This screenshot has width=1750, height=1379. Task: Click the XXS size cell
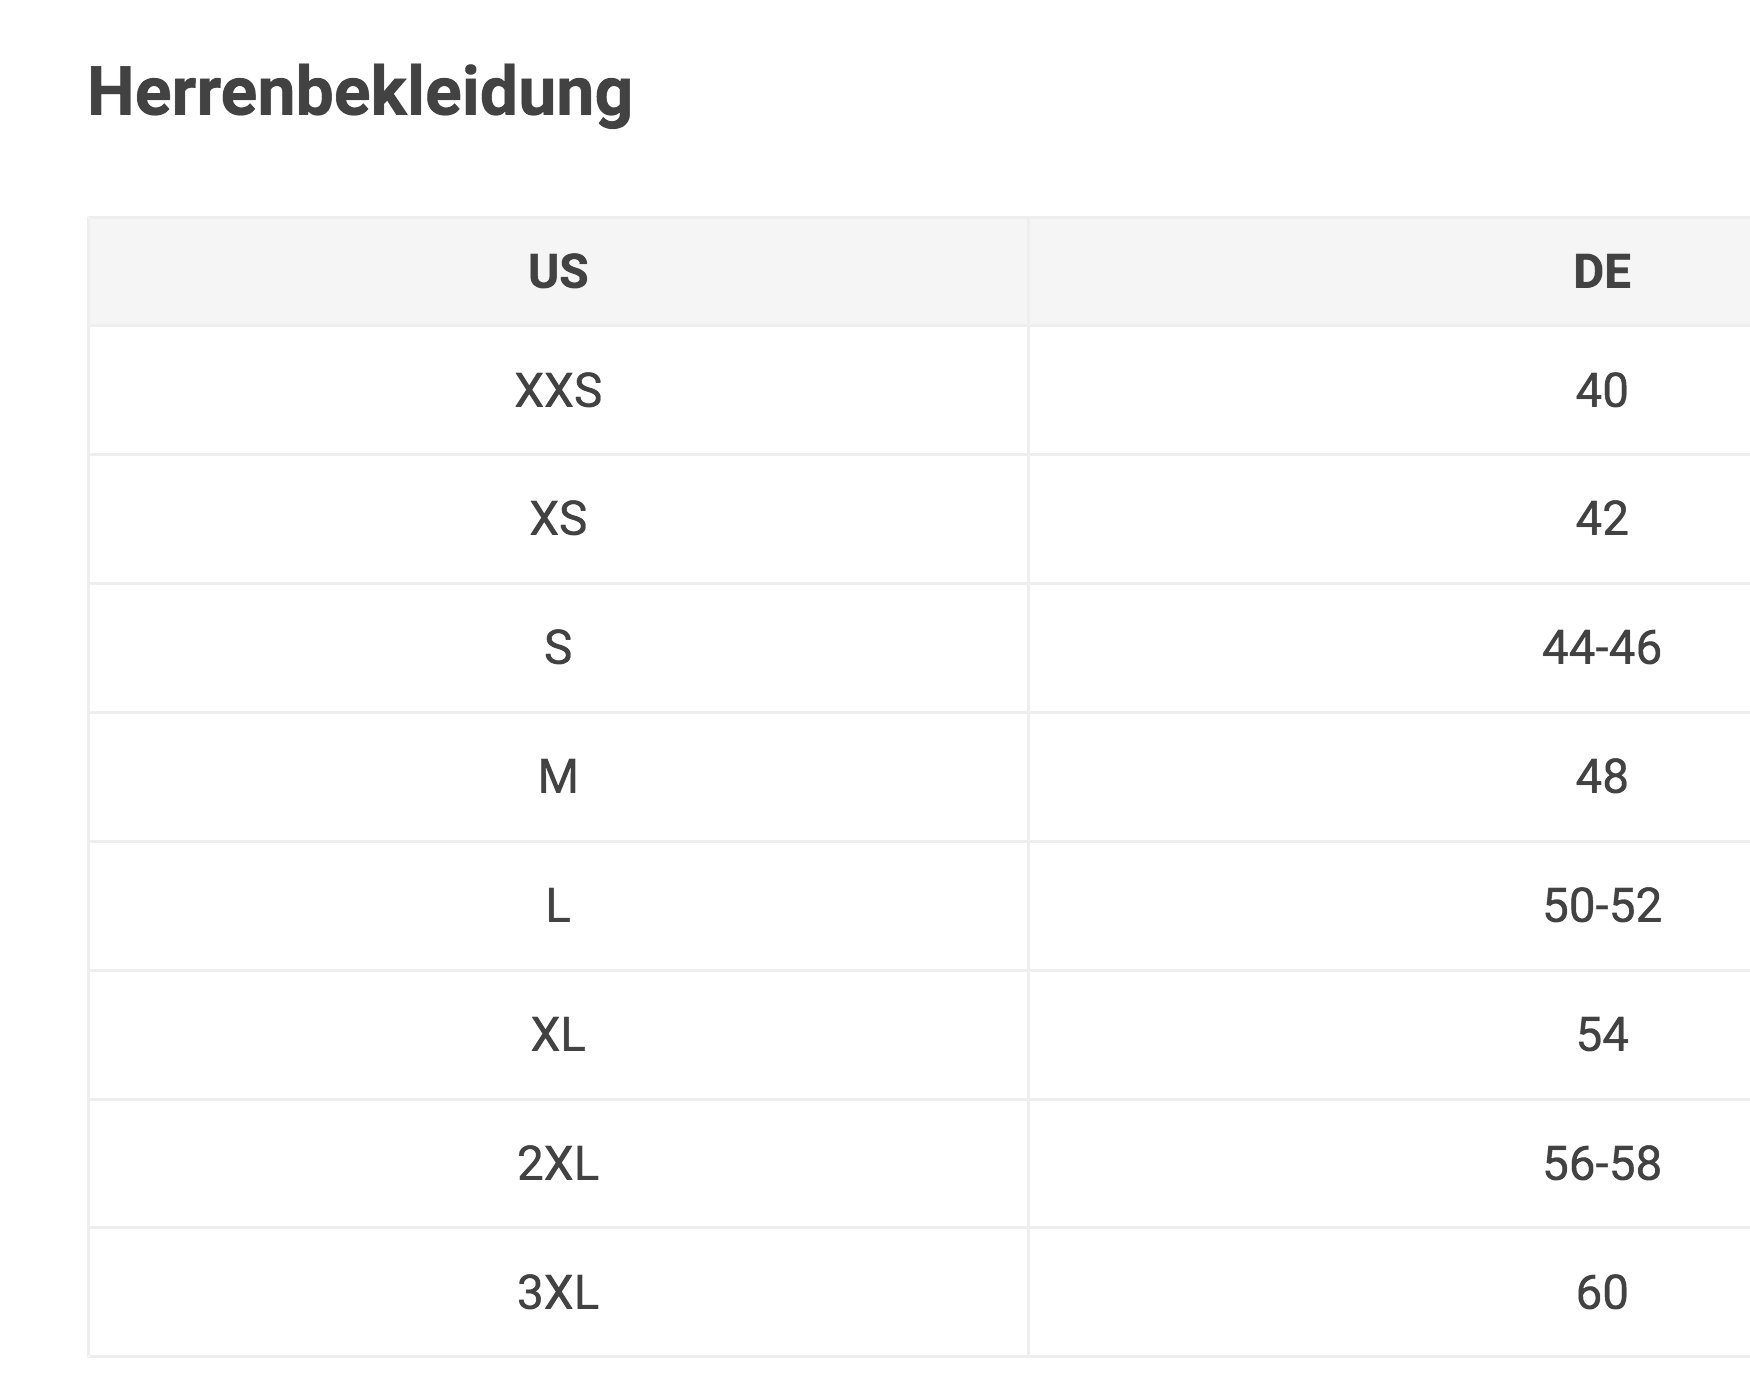(x=558, y=390)
